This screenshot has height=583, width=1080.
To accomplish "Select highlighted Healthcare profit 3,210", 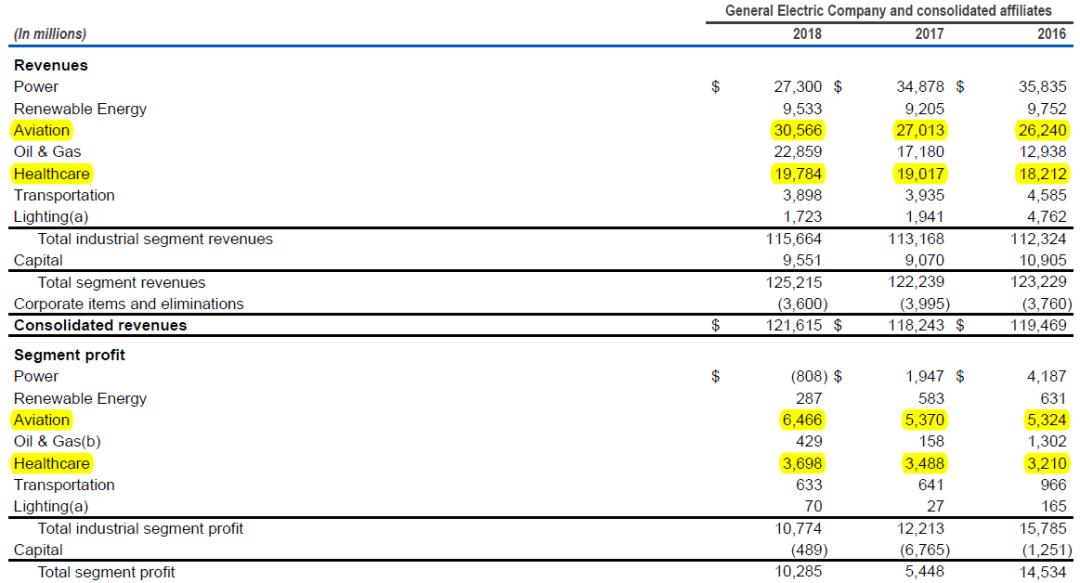I will point(1047,463).
